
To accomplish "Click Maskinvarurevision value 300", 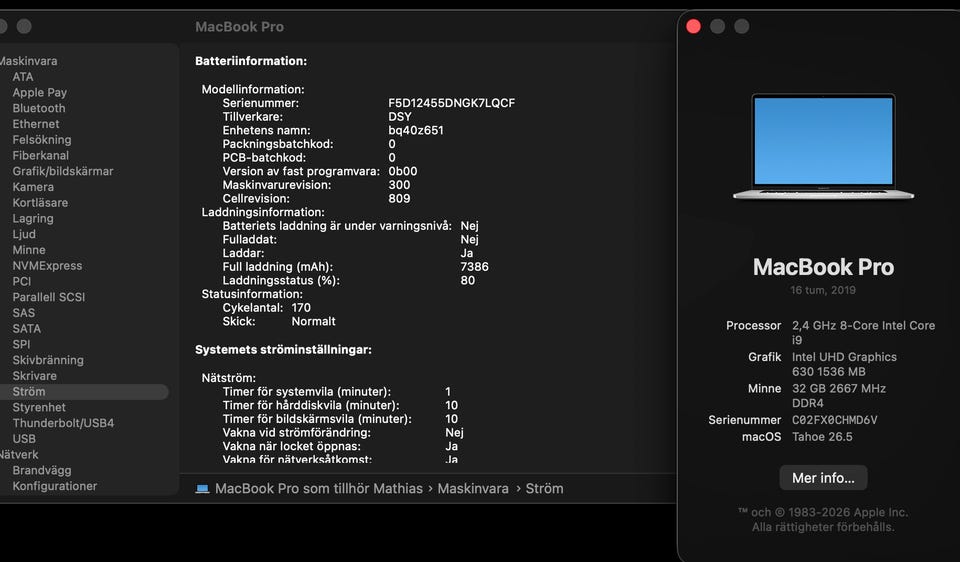I will (x=399, y=185).
